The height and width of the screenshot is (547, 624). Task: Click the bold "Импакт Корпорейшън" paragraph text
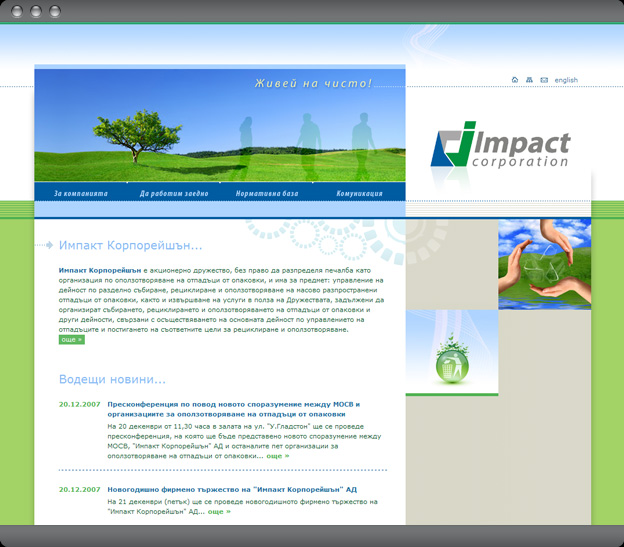[100, 270]
